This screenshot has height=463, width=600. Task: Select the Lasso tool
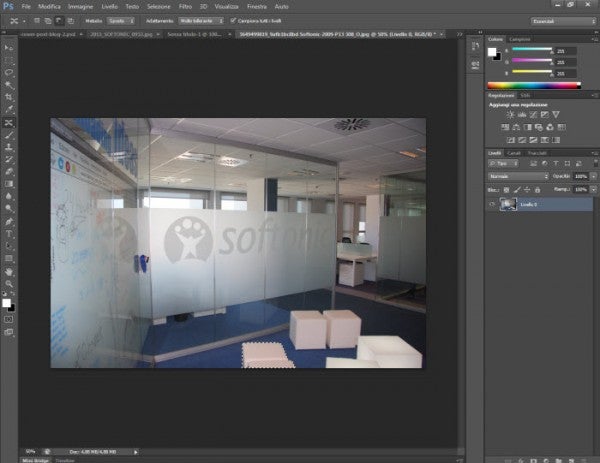click(x=9, y=72)
